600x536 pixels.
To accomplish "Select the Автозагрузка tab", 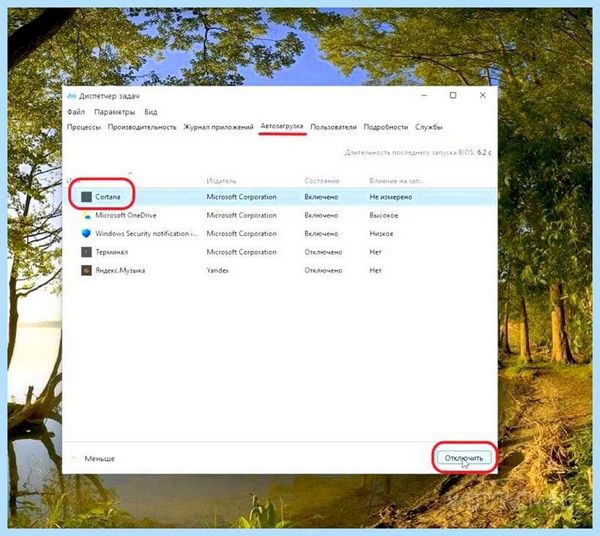I will (x=282, y=126).
